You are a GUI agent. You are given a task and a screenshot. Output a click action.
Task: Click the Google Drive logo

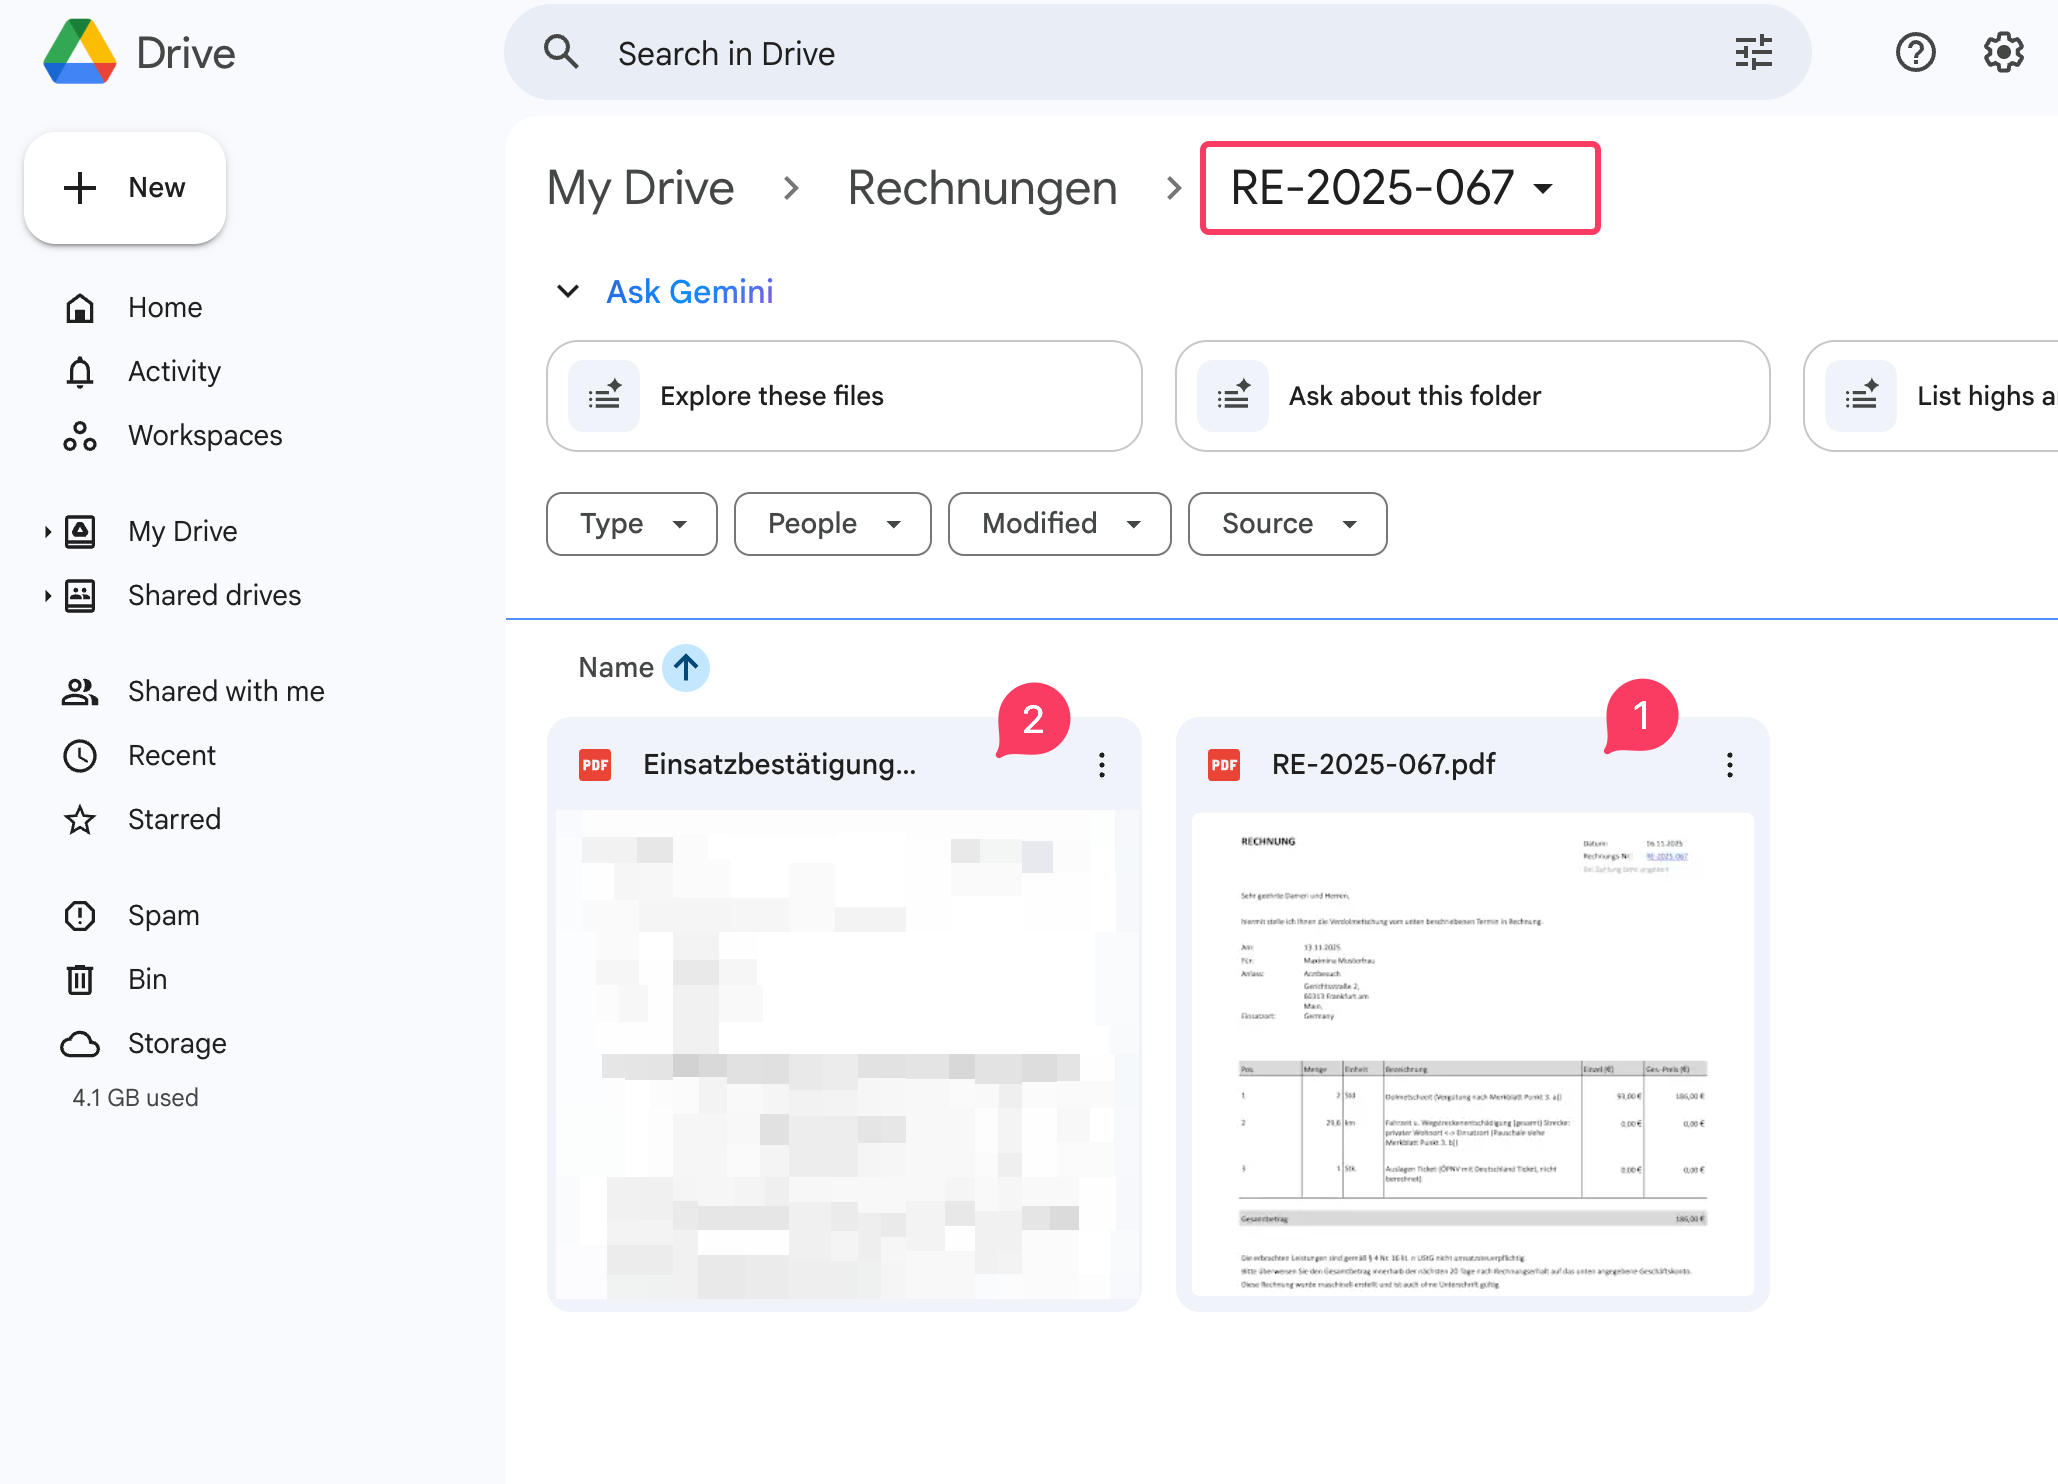(x=80, y=52)
